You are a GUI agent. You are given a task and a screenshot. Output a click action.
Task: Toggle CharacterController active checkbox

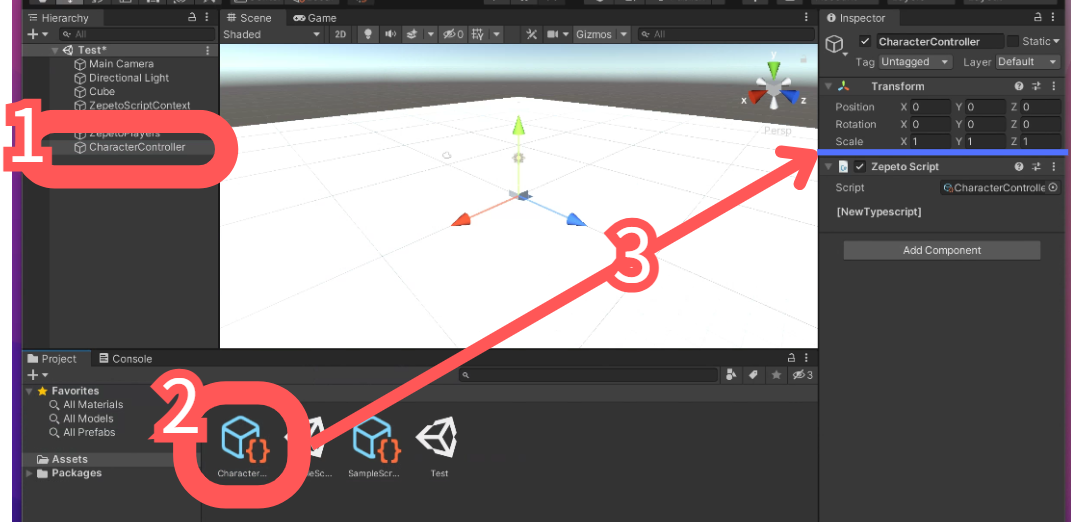tap(865, 42)
